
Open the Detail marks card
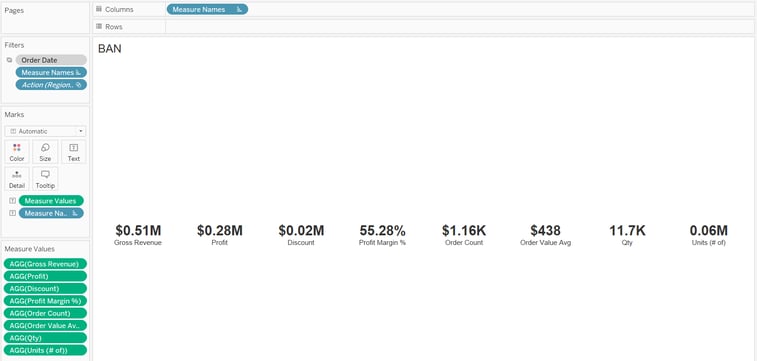[17, 179]
